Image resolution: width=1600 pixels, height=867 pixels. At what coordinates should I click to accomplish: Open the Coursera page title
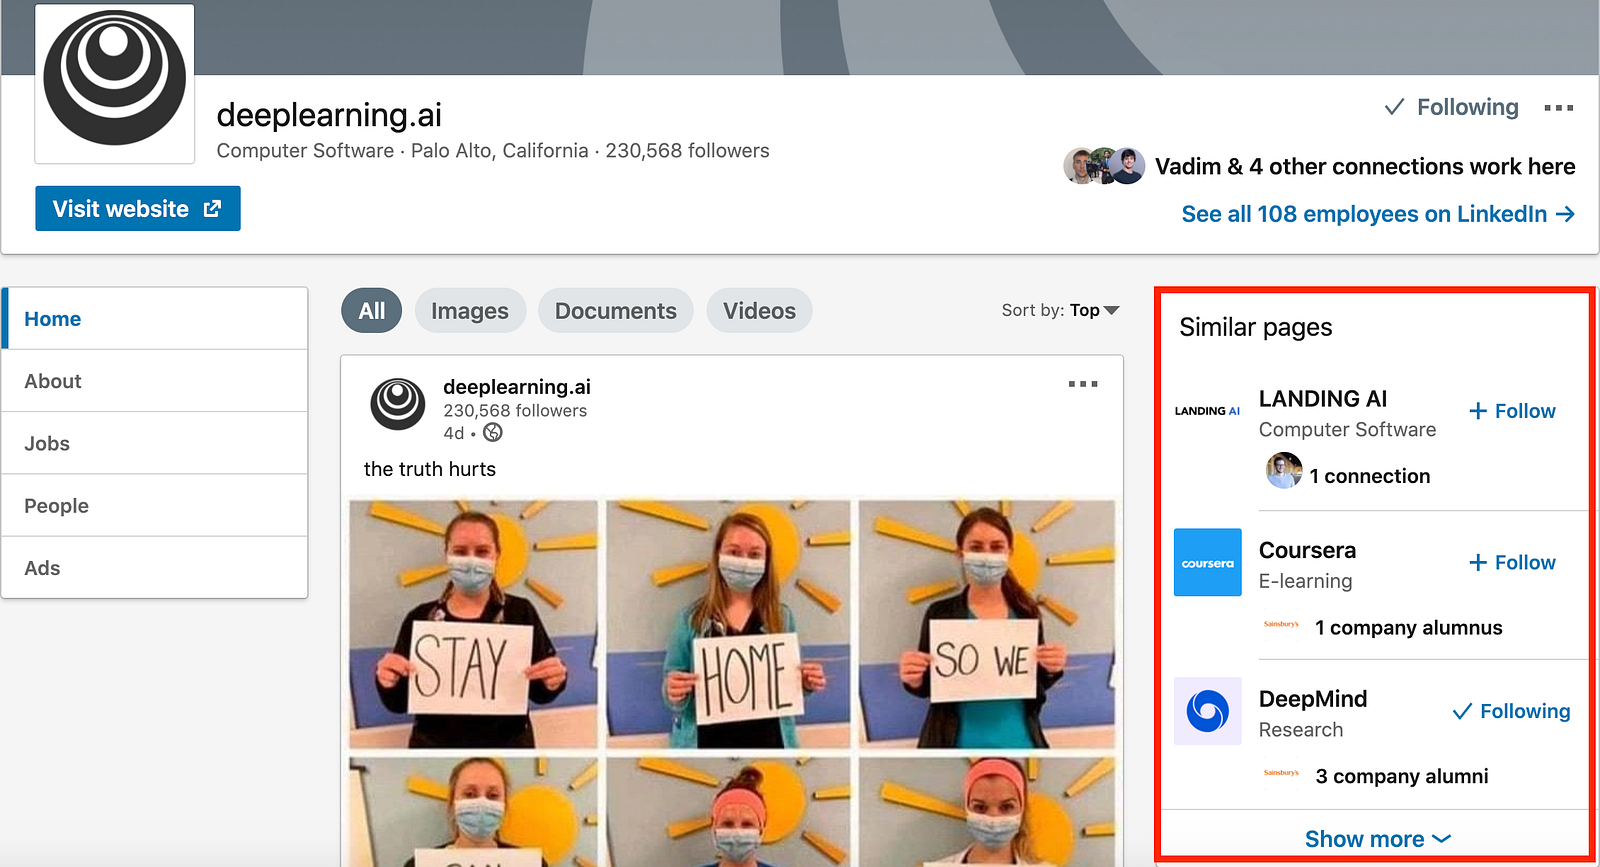click(1307, 550)
